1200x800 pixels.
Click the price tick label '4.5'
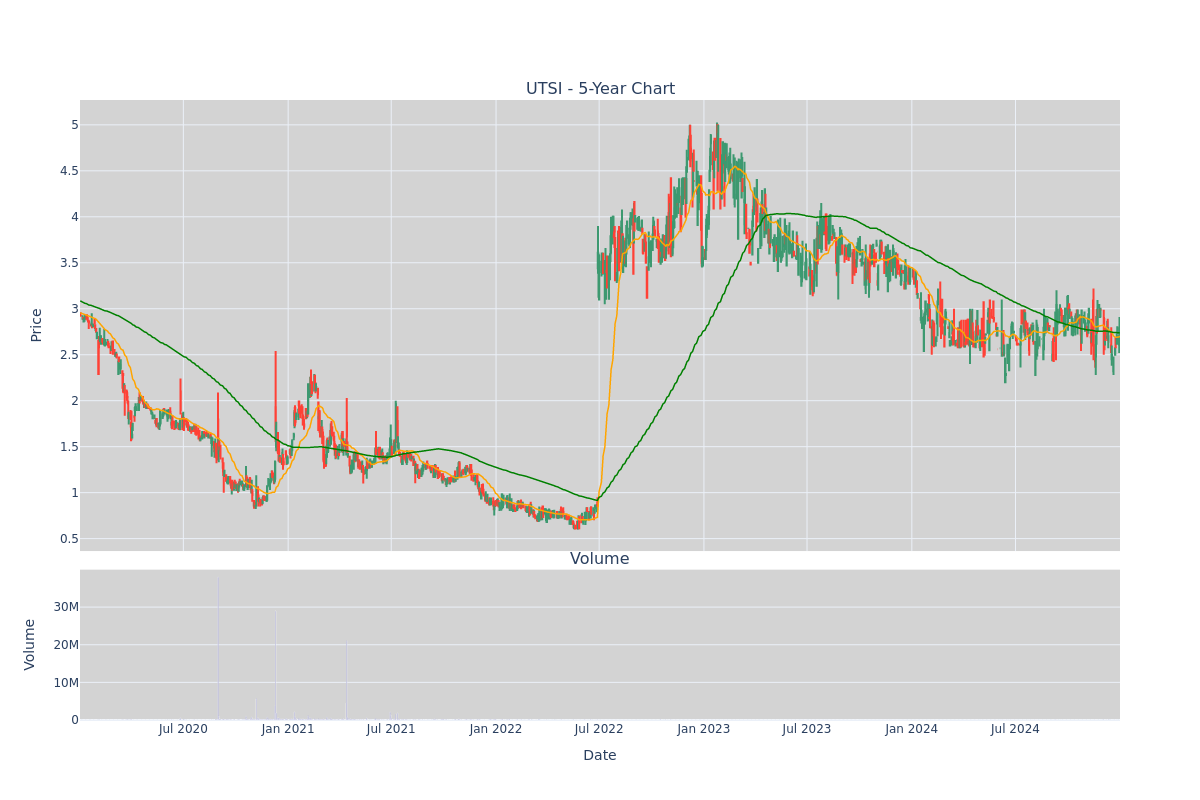68,171
